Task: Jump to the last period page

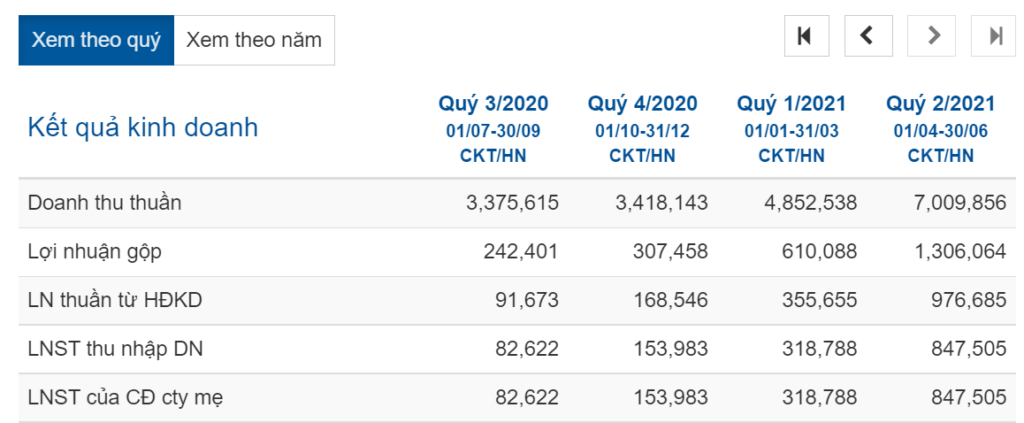Action: (x=995, y=36)
